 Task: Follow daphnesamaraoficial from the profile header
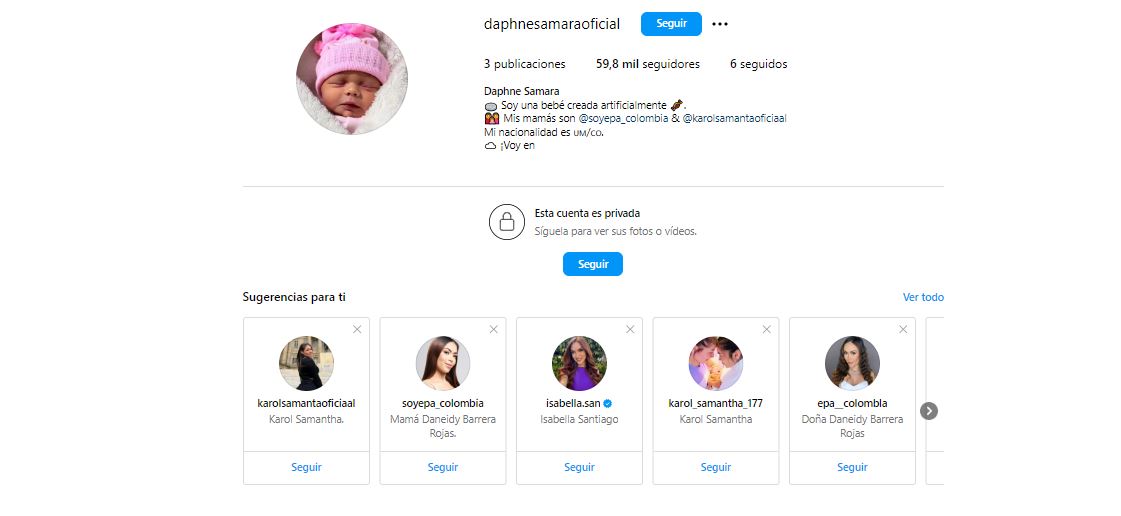(671, 24)
